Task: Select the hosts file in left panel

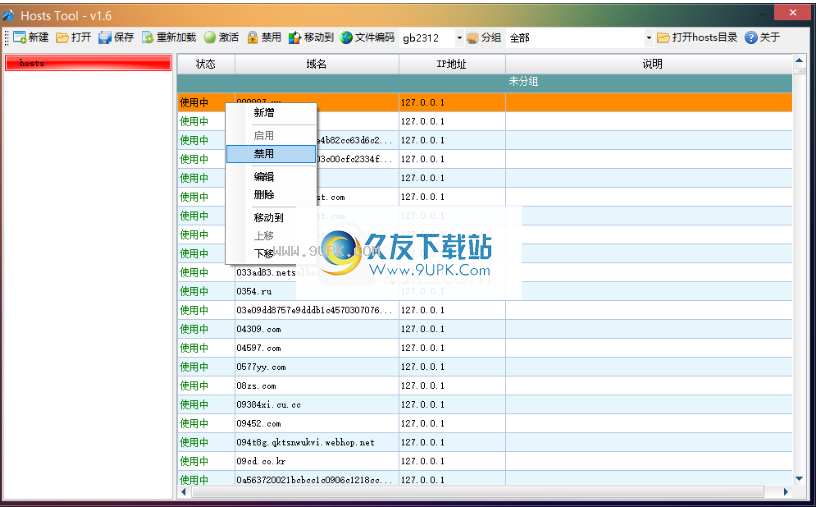Action: point(88,63)
